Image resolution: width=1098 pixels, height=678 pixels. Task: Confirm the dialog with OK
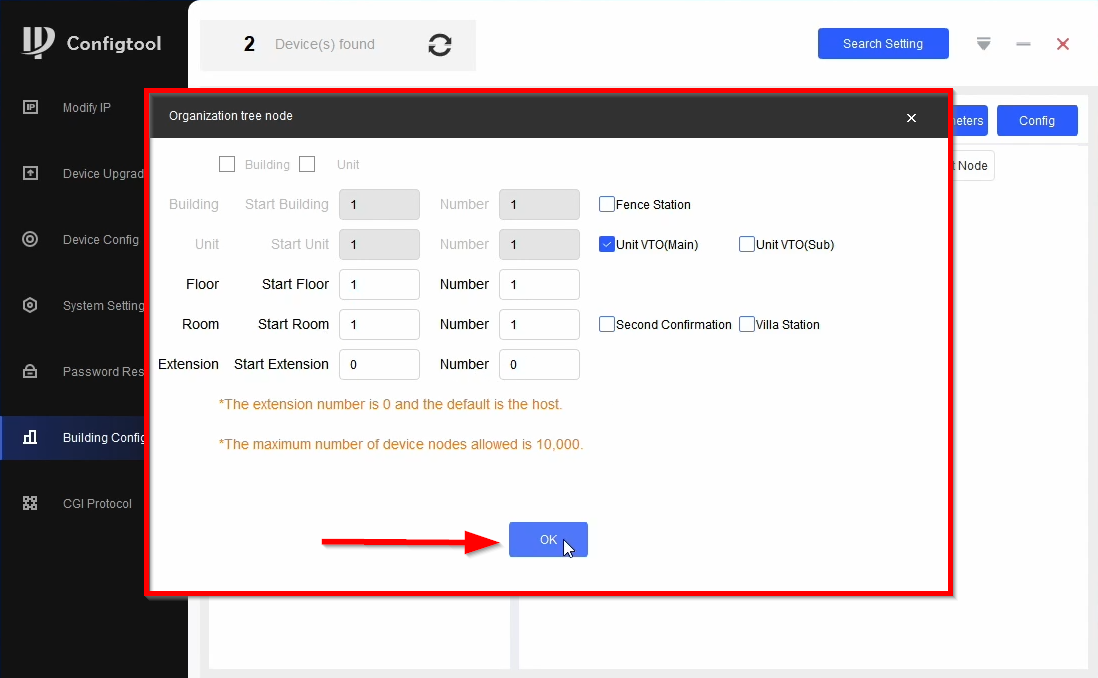click(548, 539)
